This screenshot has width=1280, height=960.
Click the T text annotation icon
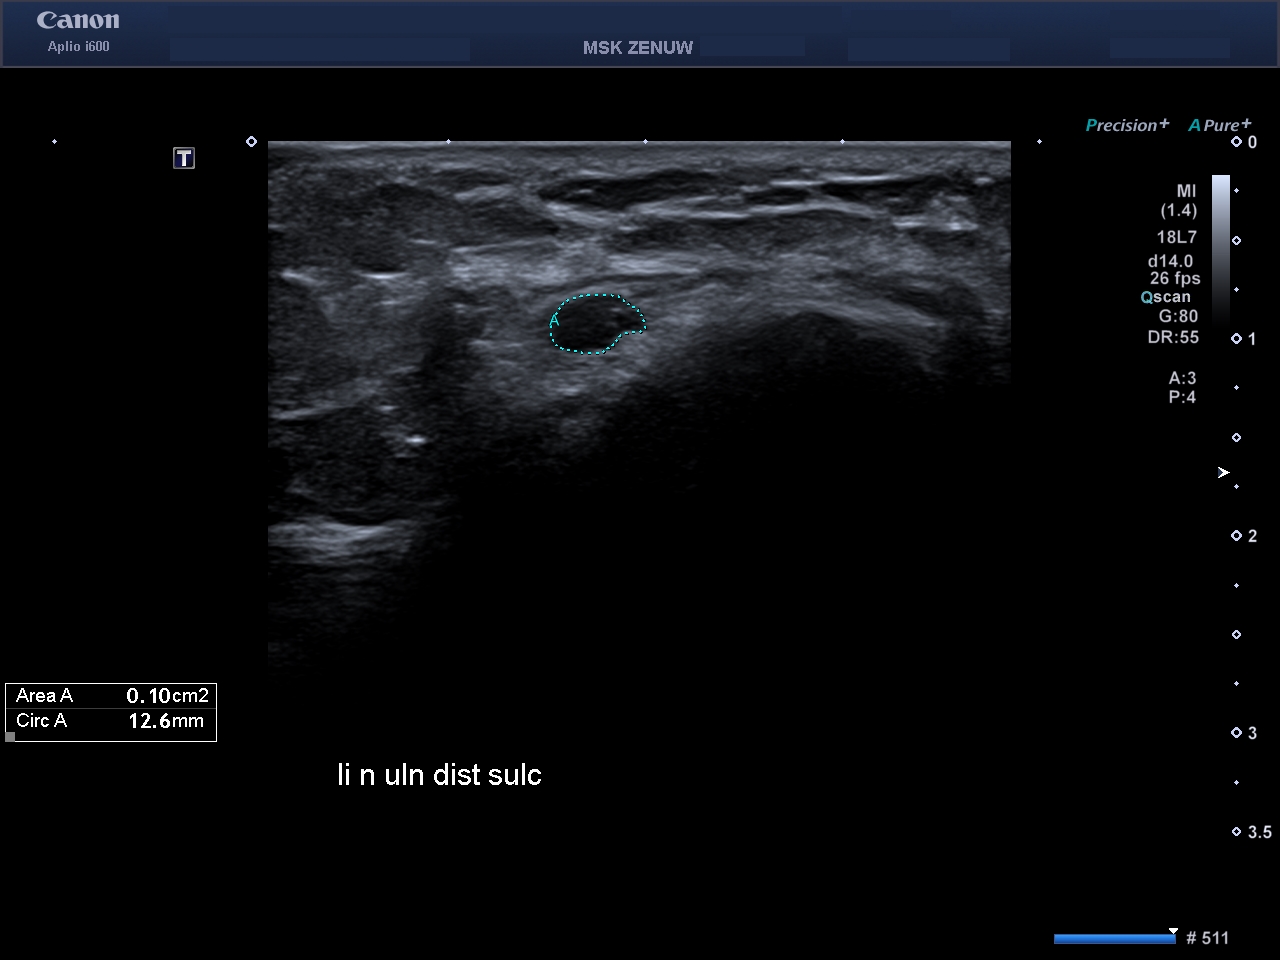184,158
